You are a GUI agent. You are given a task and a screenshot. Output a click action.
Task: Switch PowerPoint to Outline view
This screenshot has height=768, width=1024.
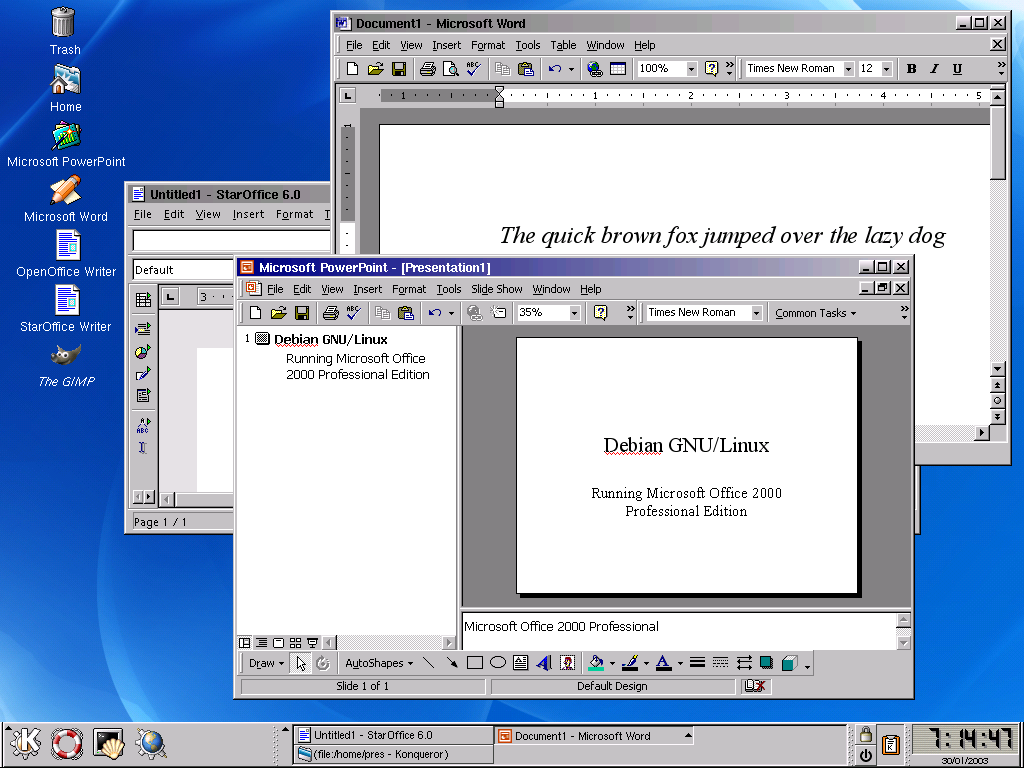click(x=261, y=643)
